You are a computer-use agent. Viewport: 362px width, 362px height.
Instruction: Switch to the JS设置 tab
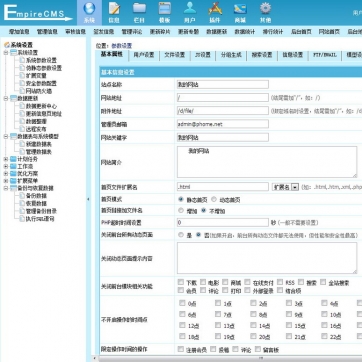[203, 55]
